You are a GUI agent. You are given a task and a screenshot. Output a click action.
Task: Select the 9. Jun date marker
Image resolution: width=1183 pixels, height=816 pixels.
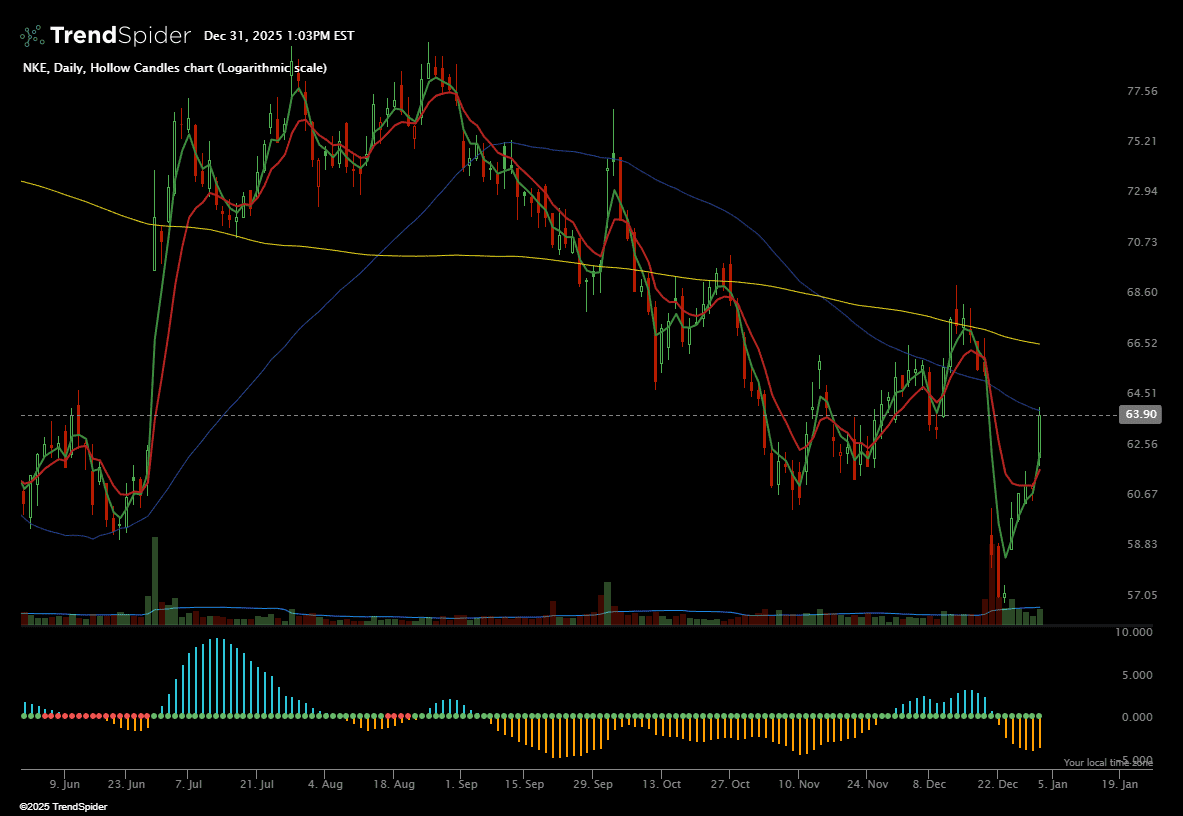coord(65,785)
